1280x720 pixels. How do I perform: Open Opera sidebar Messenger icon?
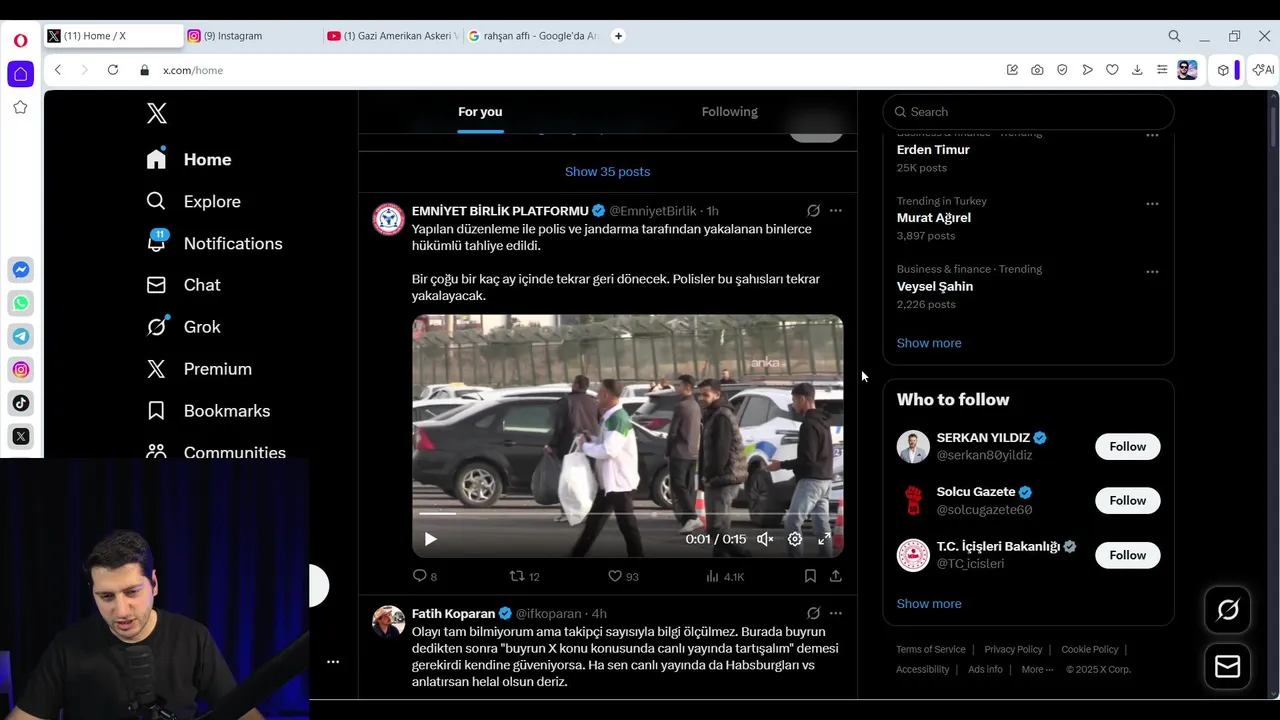(20, 270)
